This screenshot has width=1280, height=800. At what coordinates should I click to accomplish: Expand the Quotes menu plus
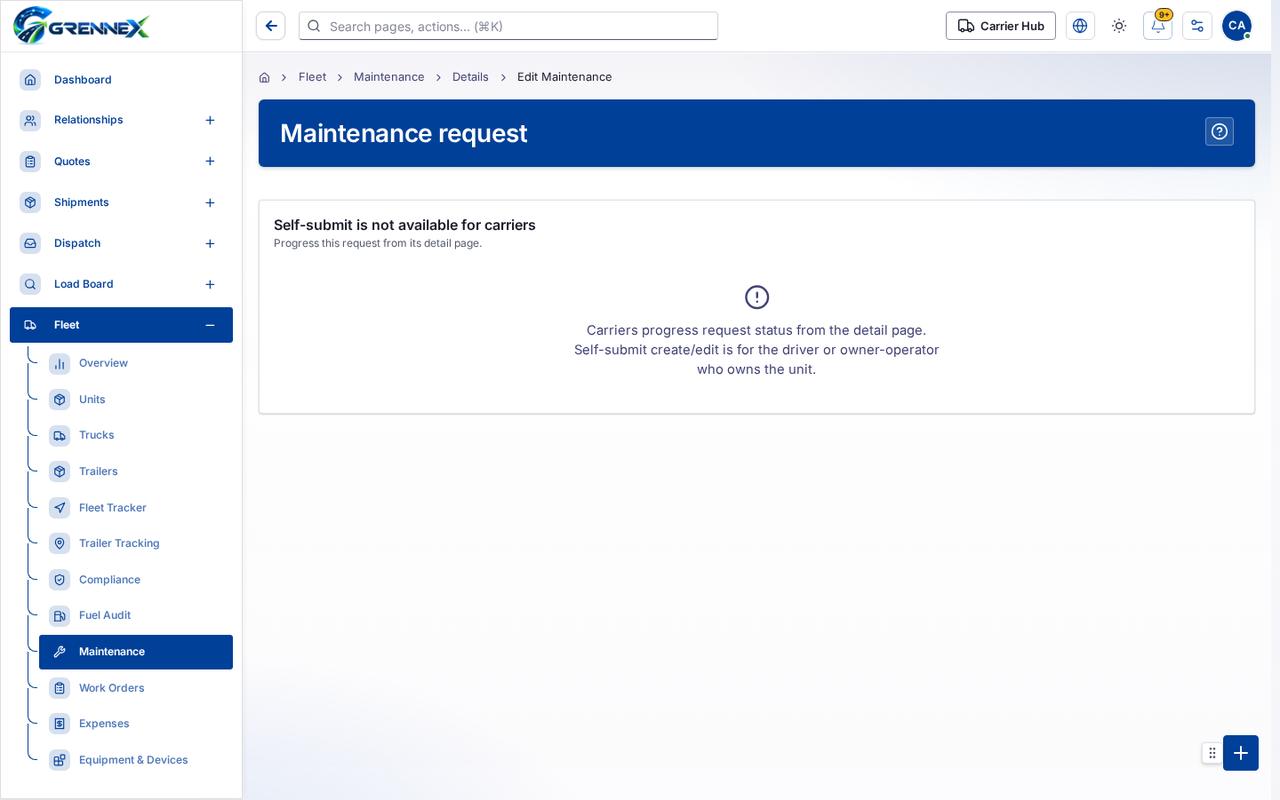point(210,161)
